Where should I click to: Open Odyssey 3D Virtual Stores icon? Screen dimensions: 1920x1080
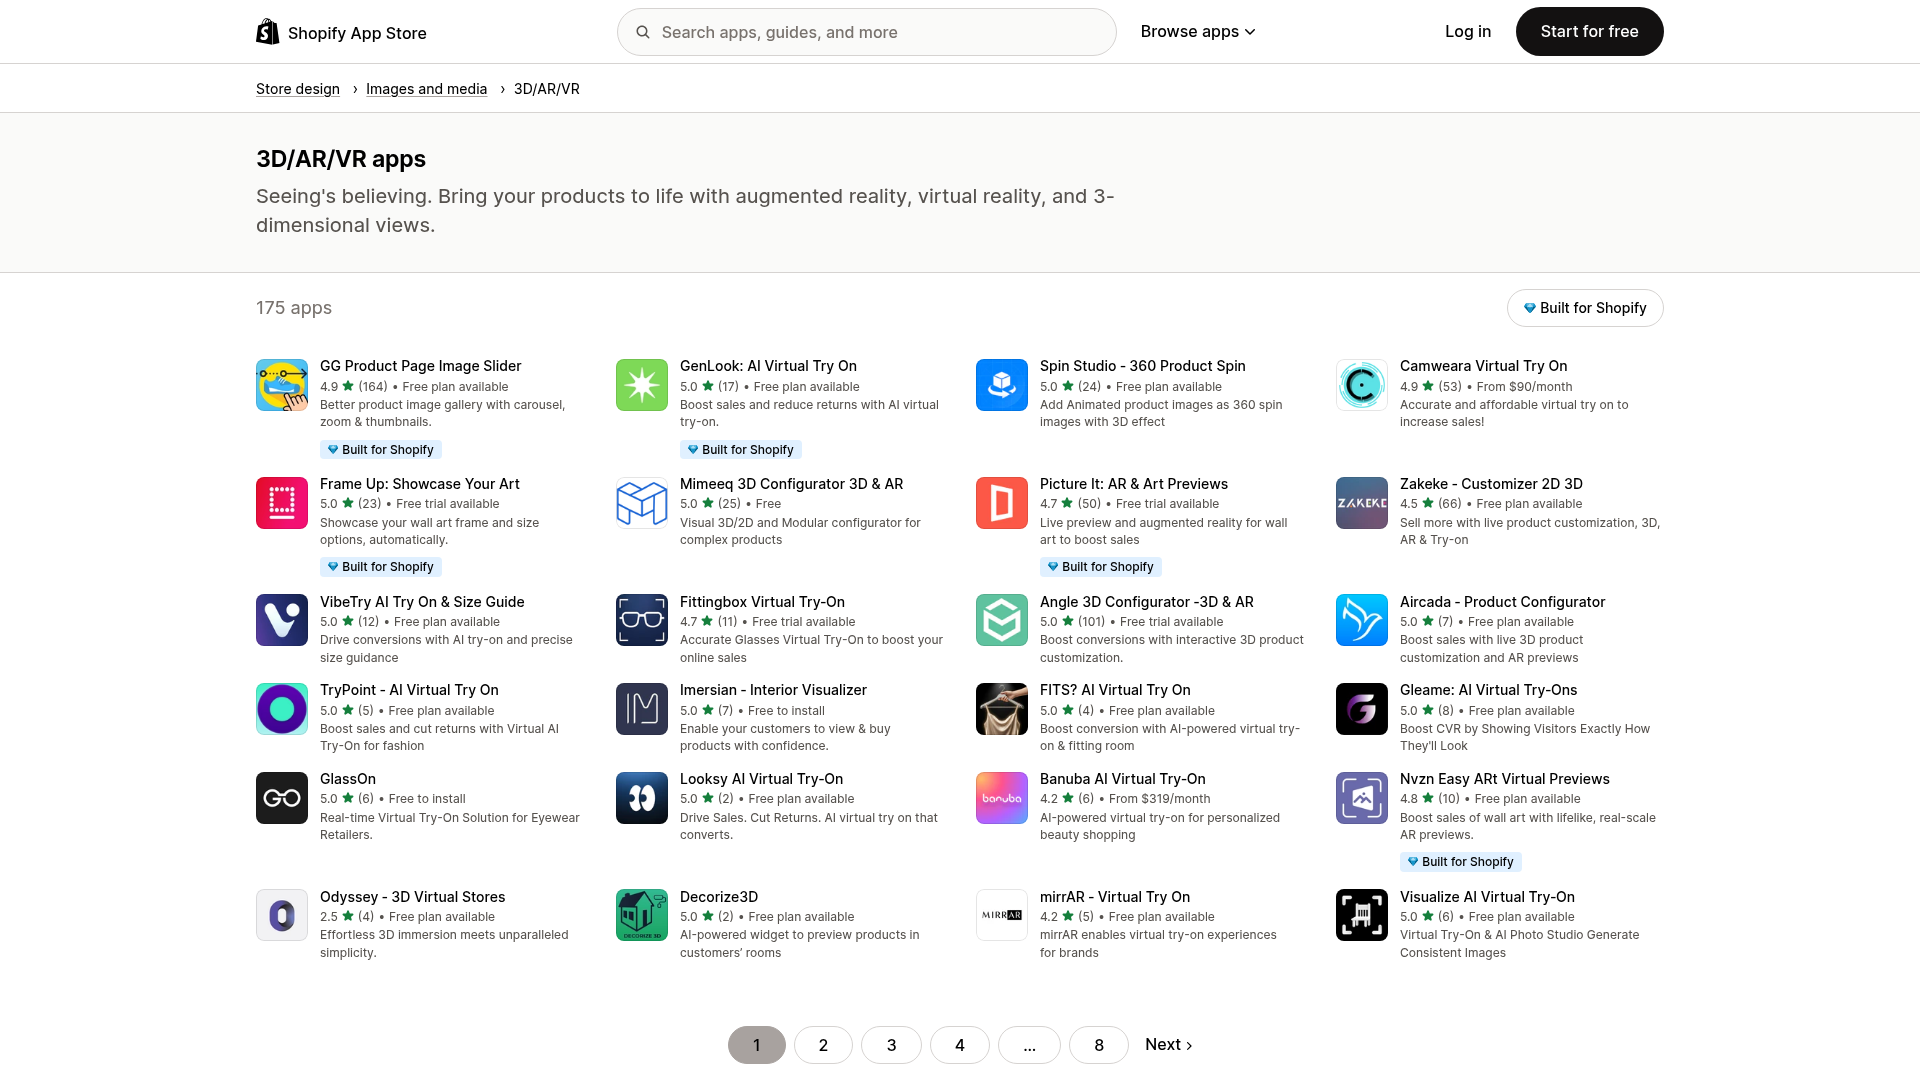pyautogui.click(x=282, y=915)
